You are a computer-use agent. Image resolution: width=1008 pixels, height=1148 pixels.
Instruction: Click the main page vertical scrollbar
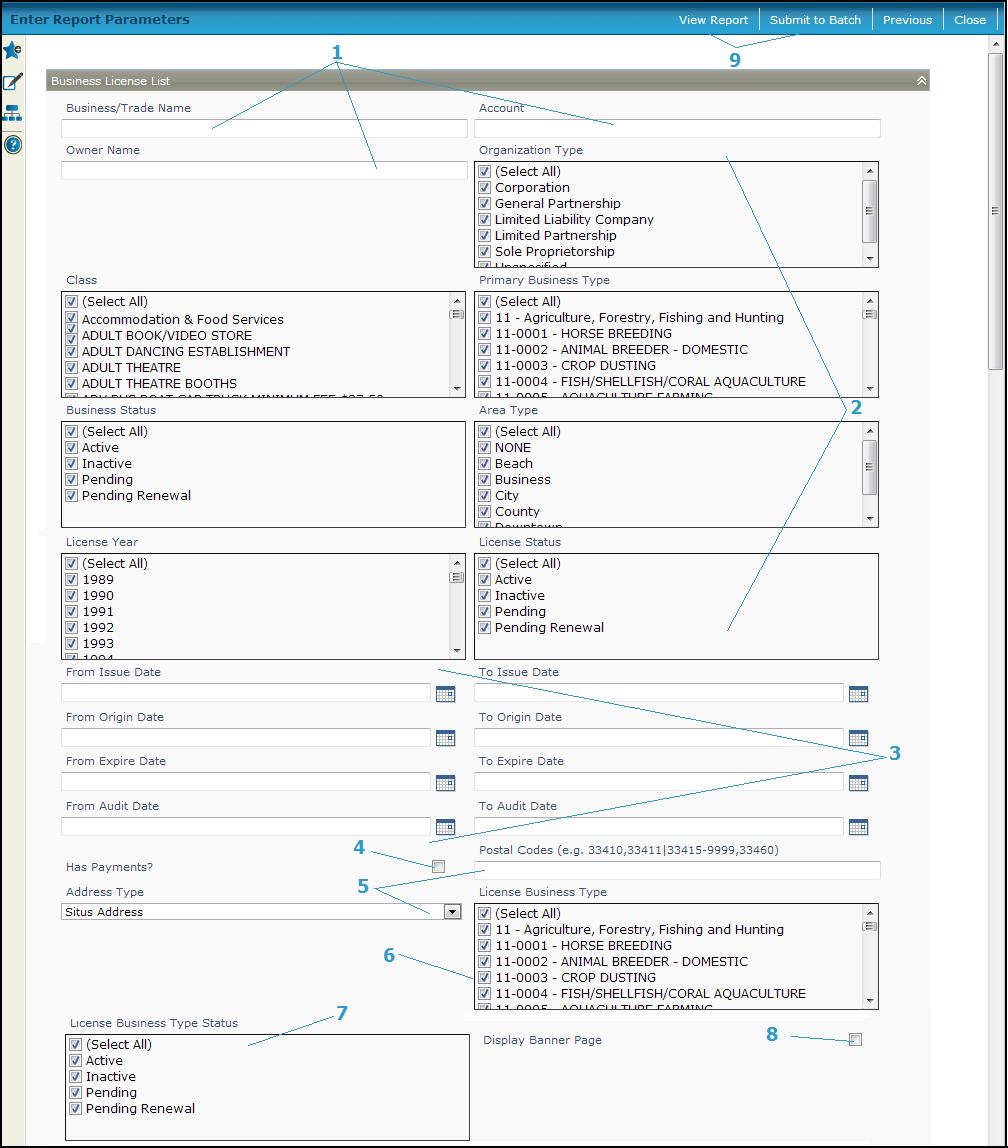995,211
